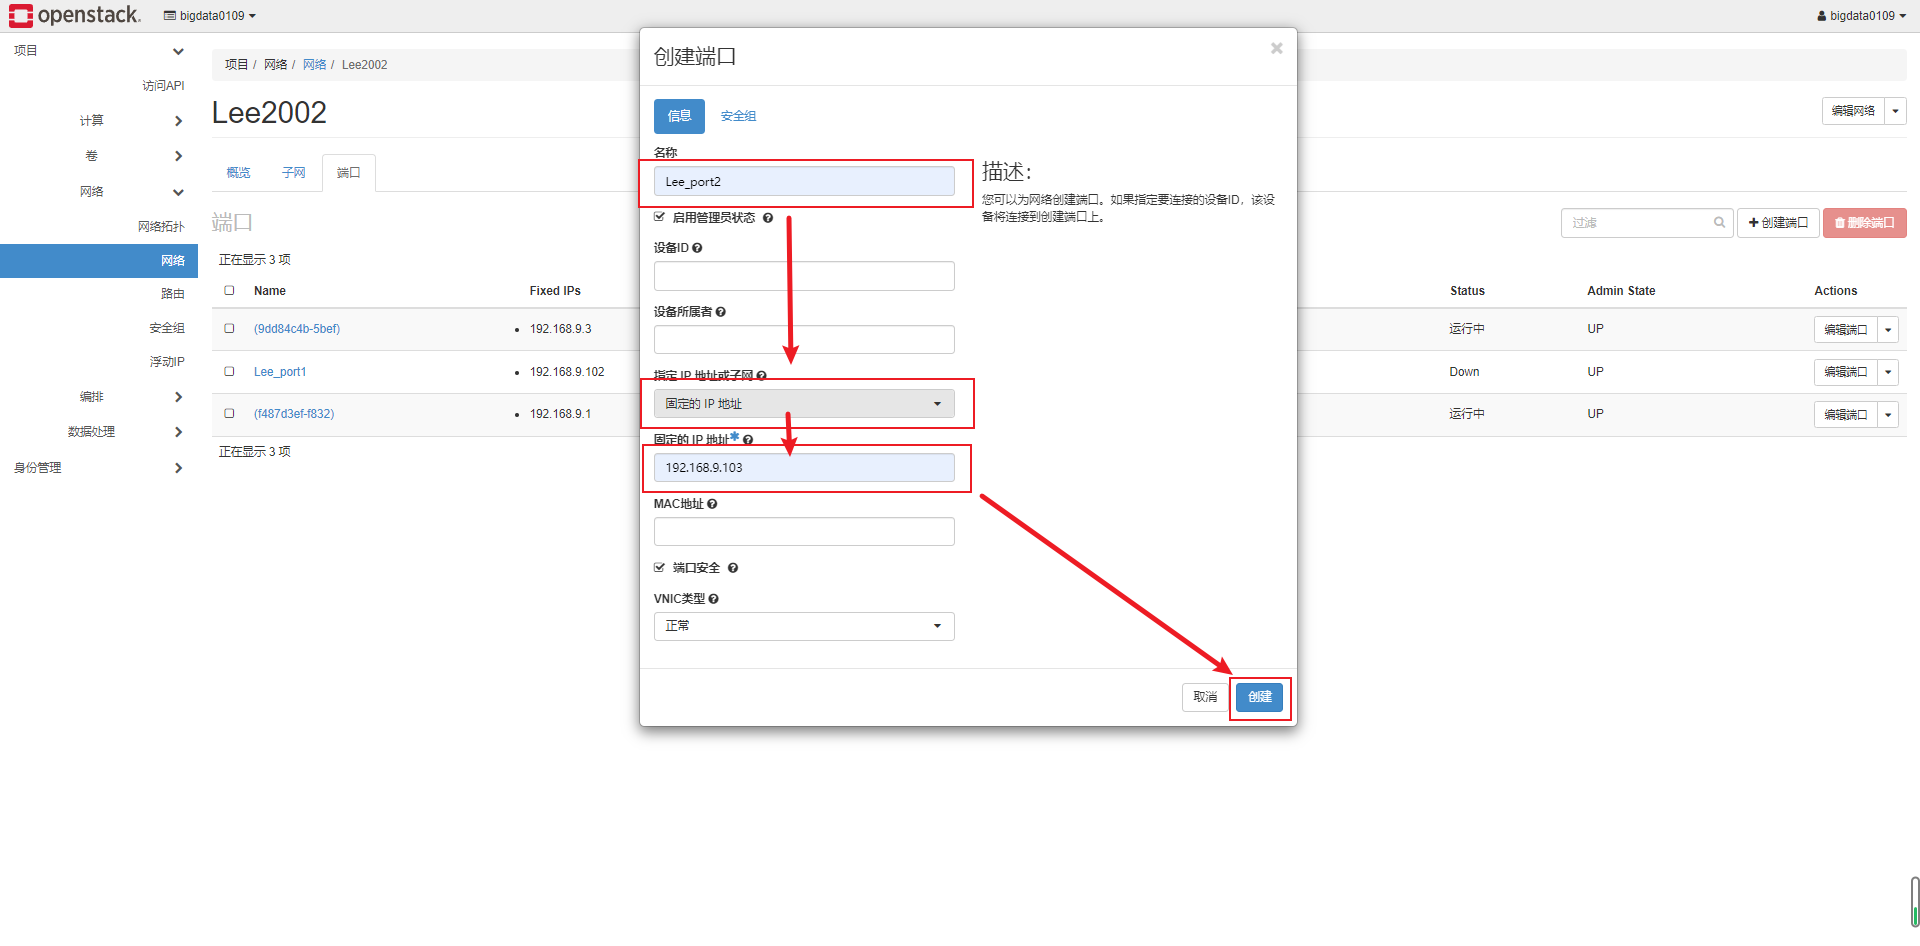Open help icon next to device owner
This screenshot has width=1920, height=946.
coord(721,312)
